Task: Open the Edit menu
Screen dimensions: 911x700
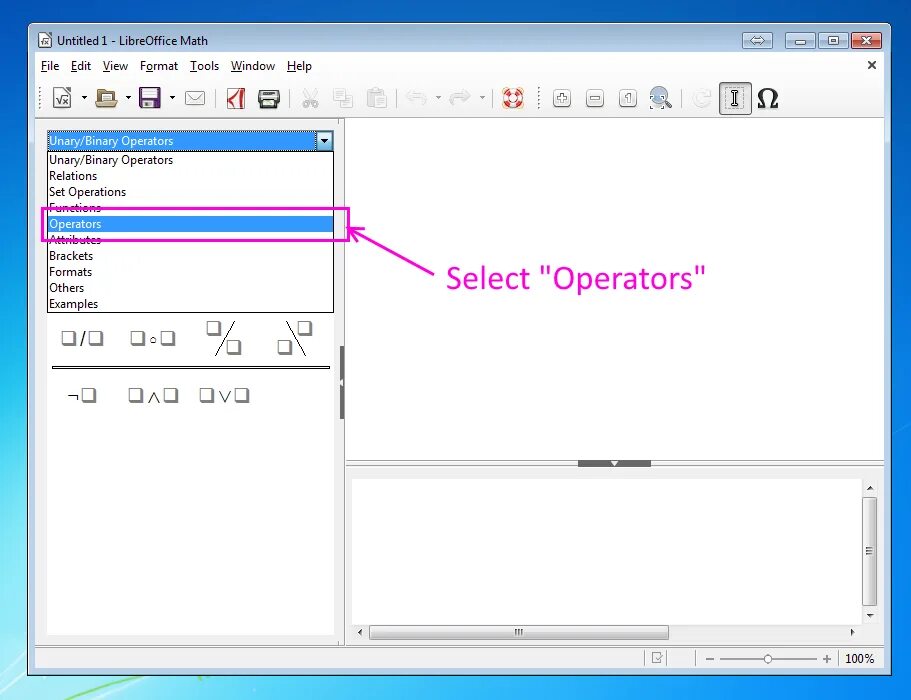Action: click(81, 66)
